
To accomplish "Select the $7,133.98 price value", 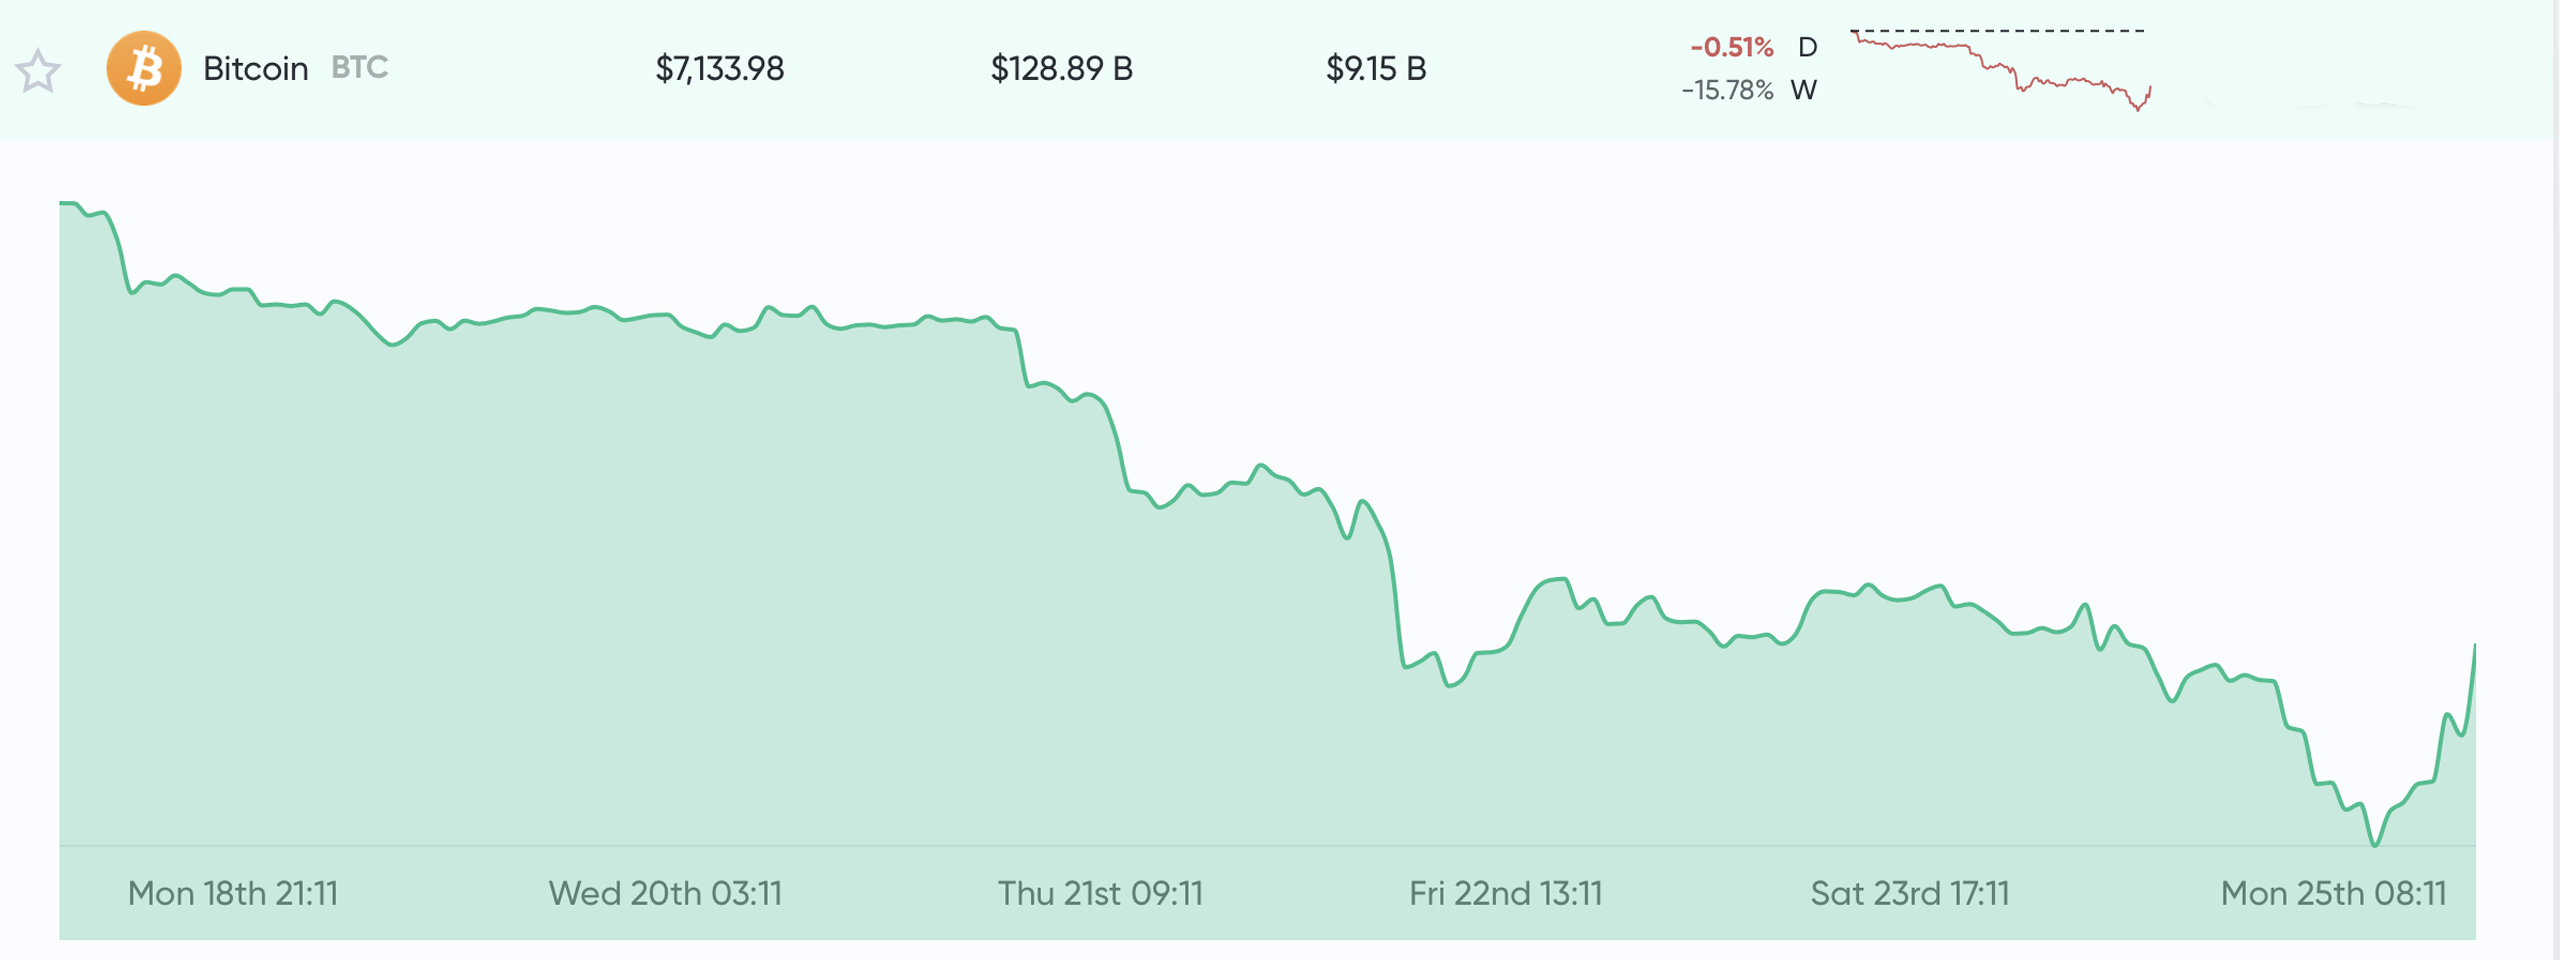I will (719, 68).
